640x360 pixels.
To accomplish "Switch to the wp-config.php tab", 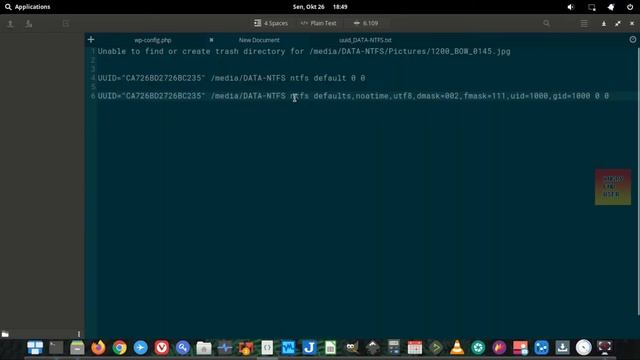I will pyautogui.click(x=153, y=40).
